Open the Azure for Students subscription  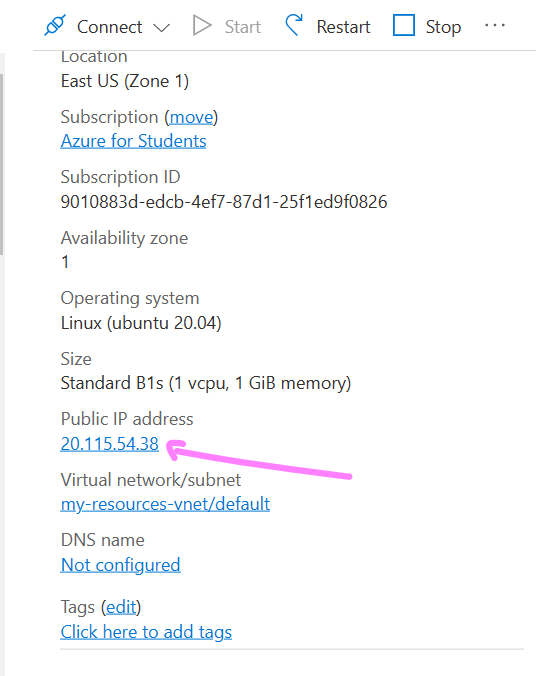pos(133,141)
